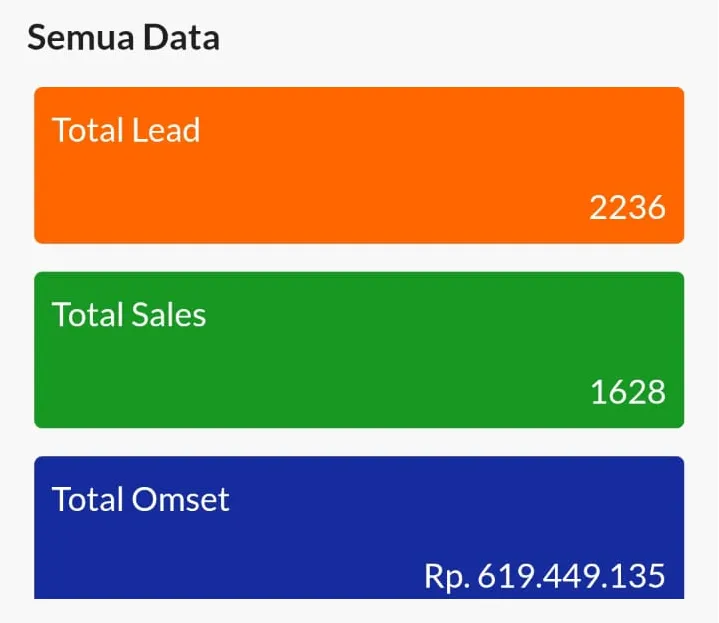Click the word Sales on green card
The image size is (719, 623).
[x=169, y=315]
